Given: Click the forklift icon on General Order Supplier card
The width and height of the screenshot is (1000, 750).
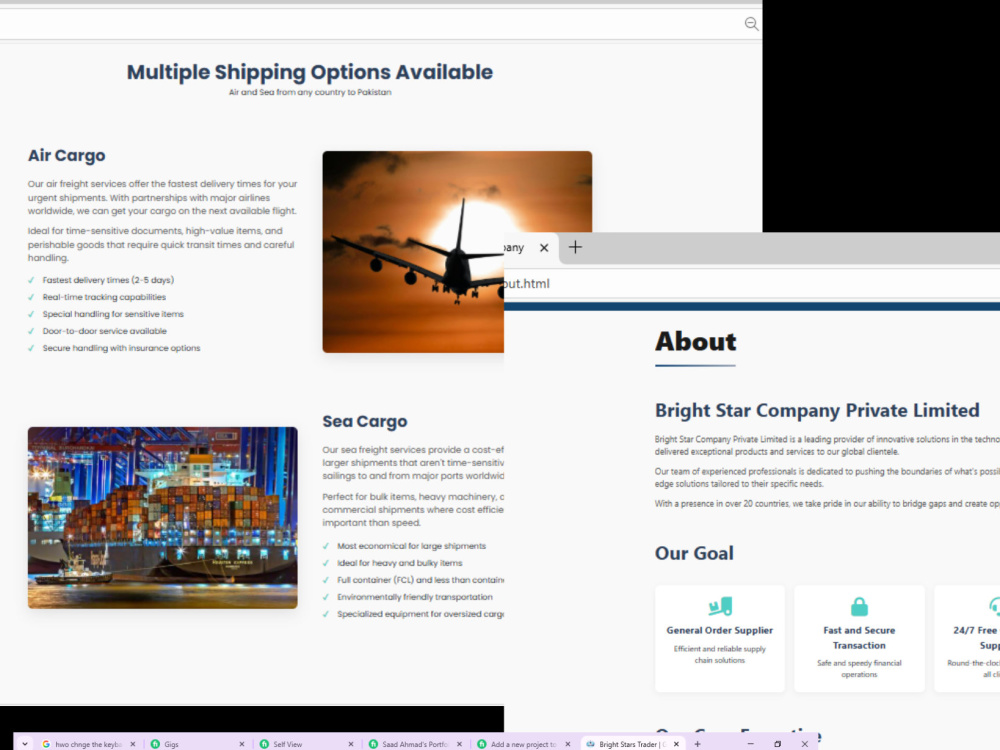Looking at the screenshot, I should (x=720, y=606).
